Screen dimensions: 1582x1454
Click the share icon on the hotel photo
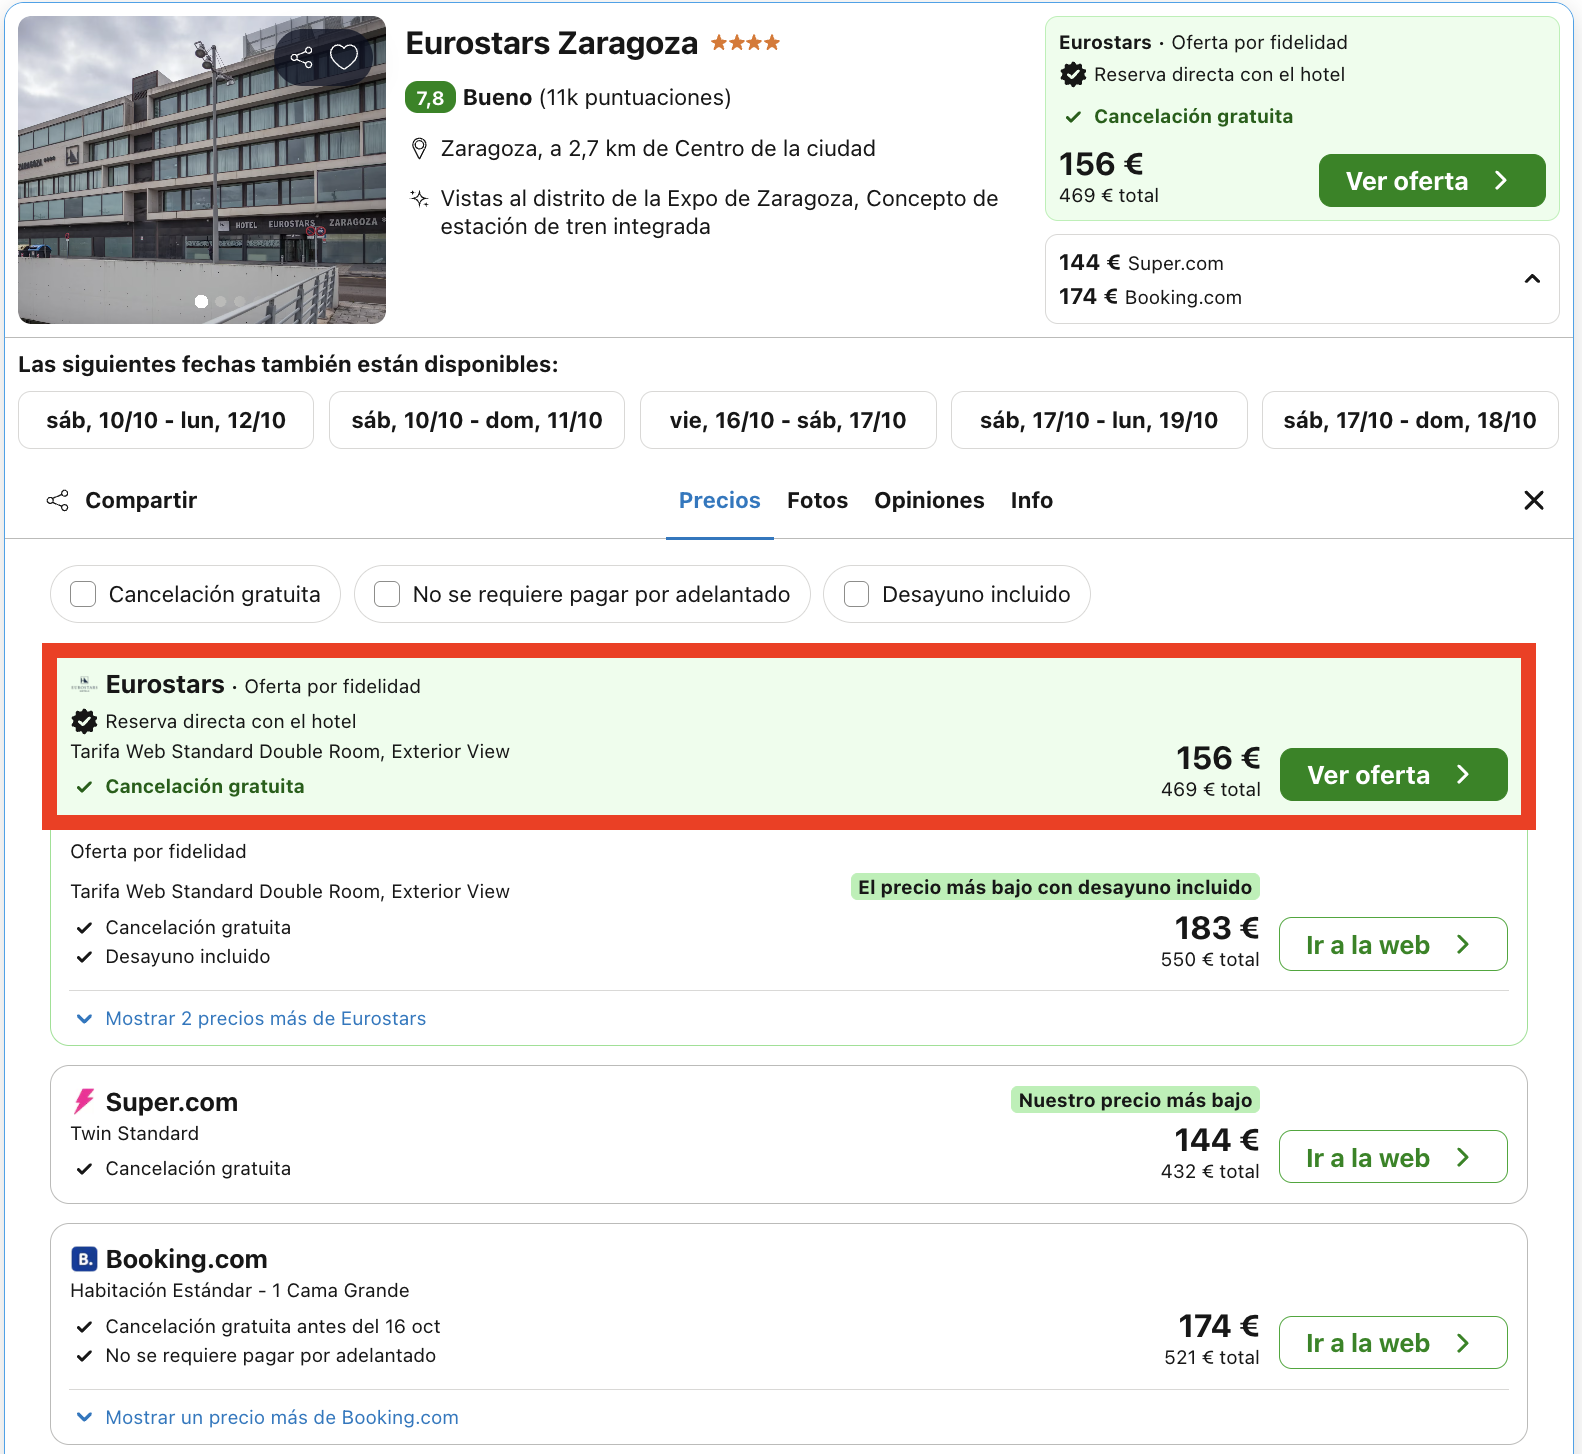[301, 57]
